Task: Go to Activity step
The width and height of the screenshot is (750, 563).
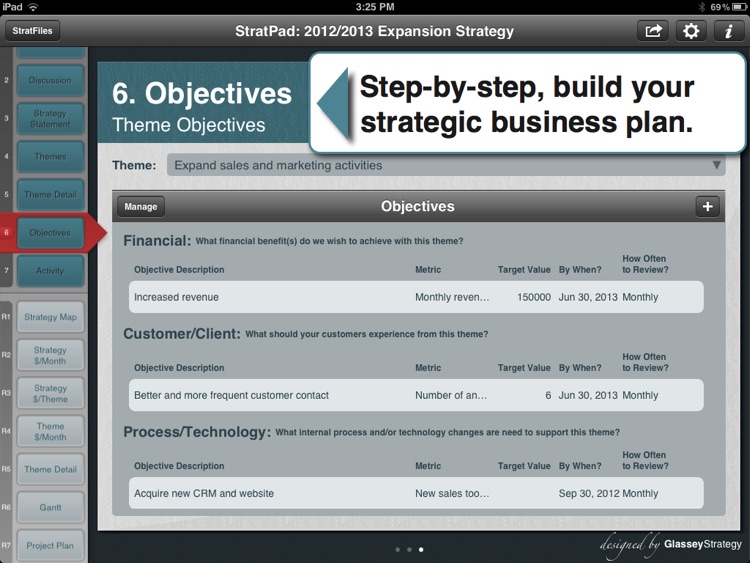Action: [x=50, y=271]
